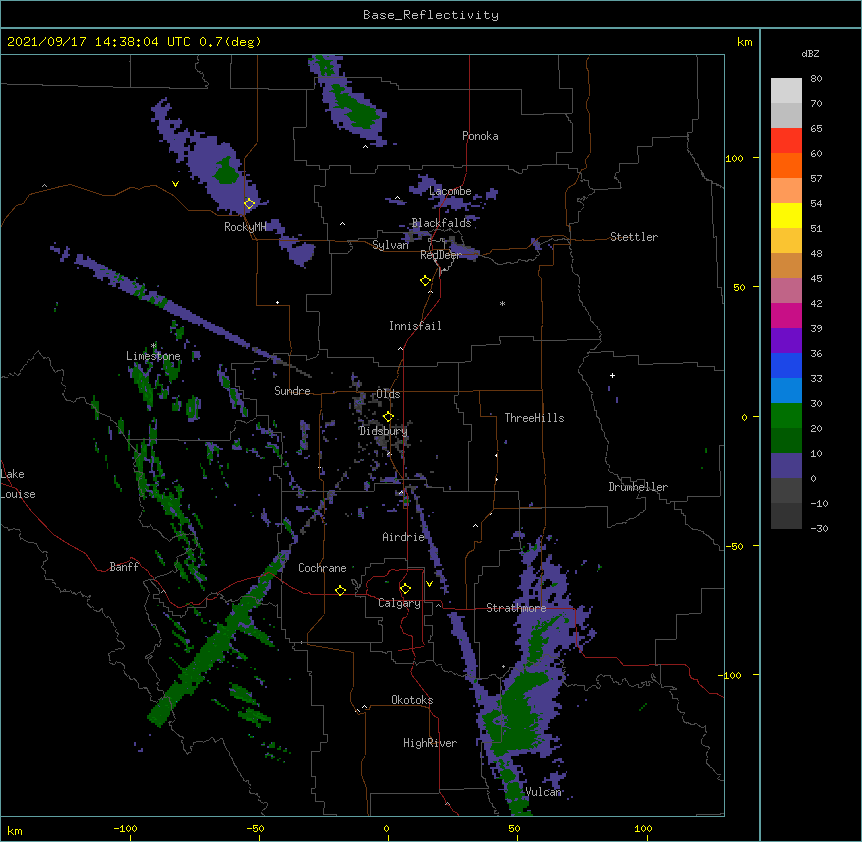Click the white plus marker northwest of Drumheller
Image resolution: width=862 pixels, height=842 pixels.
pyautogui.click(x=612, y=375)
